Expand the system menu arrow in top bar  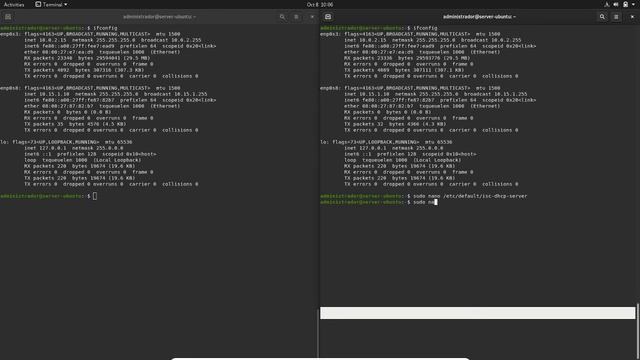[633, 4]
